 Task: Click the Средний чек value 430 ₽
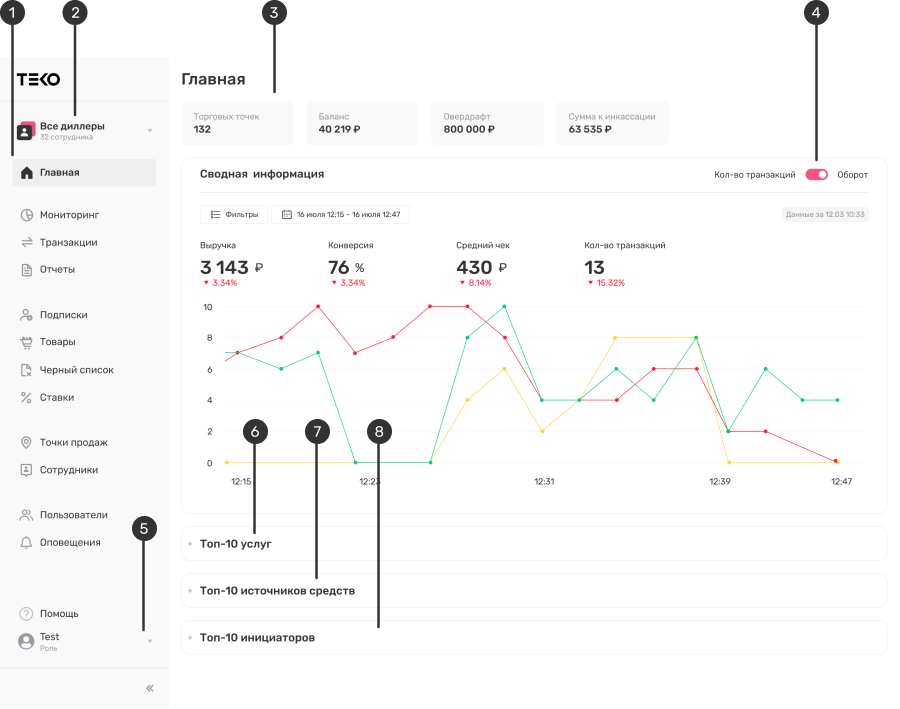click(x=481, y=268)
